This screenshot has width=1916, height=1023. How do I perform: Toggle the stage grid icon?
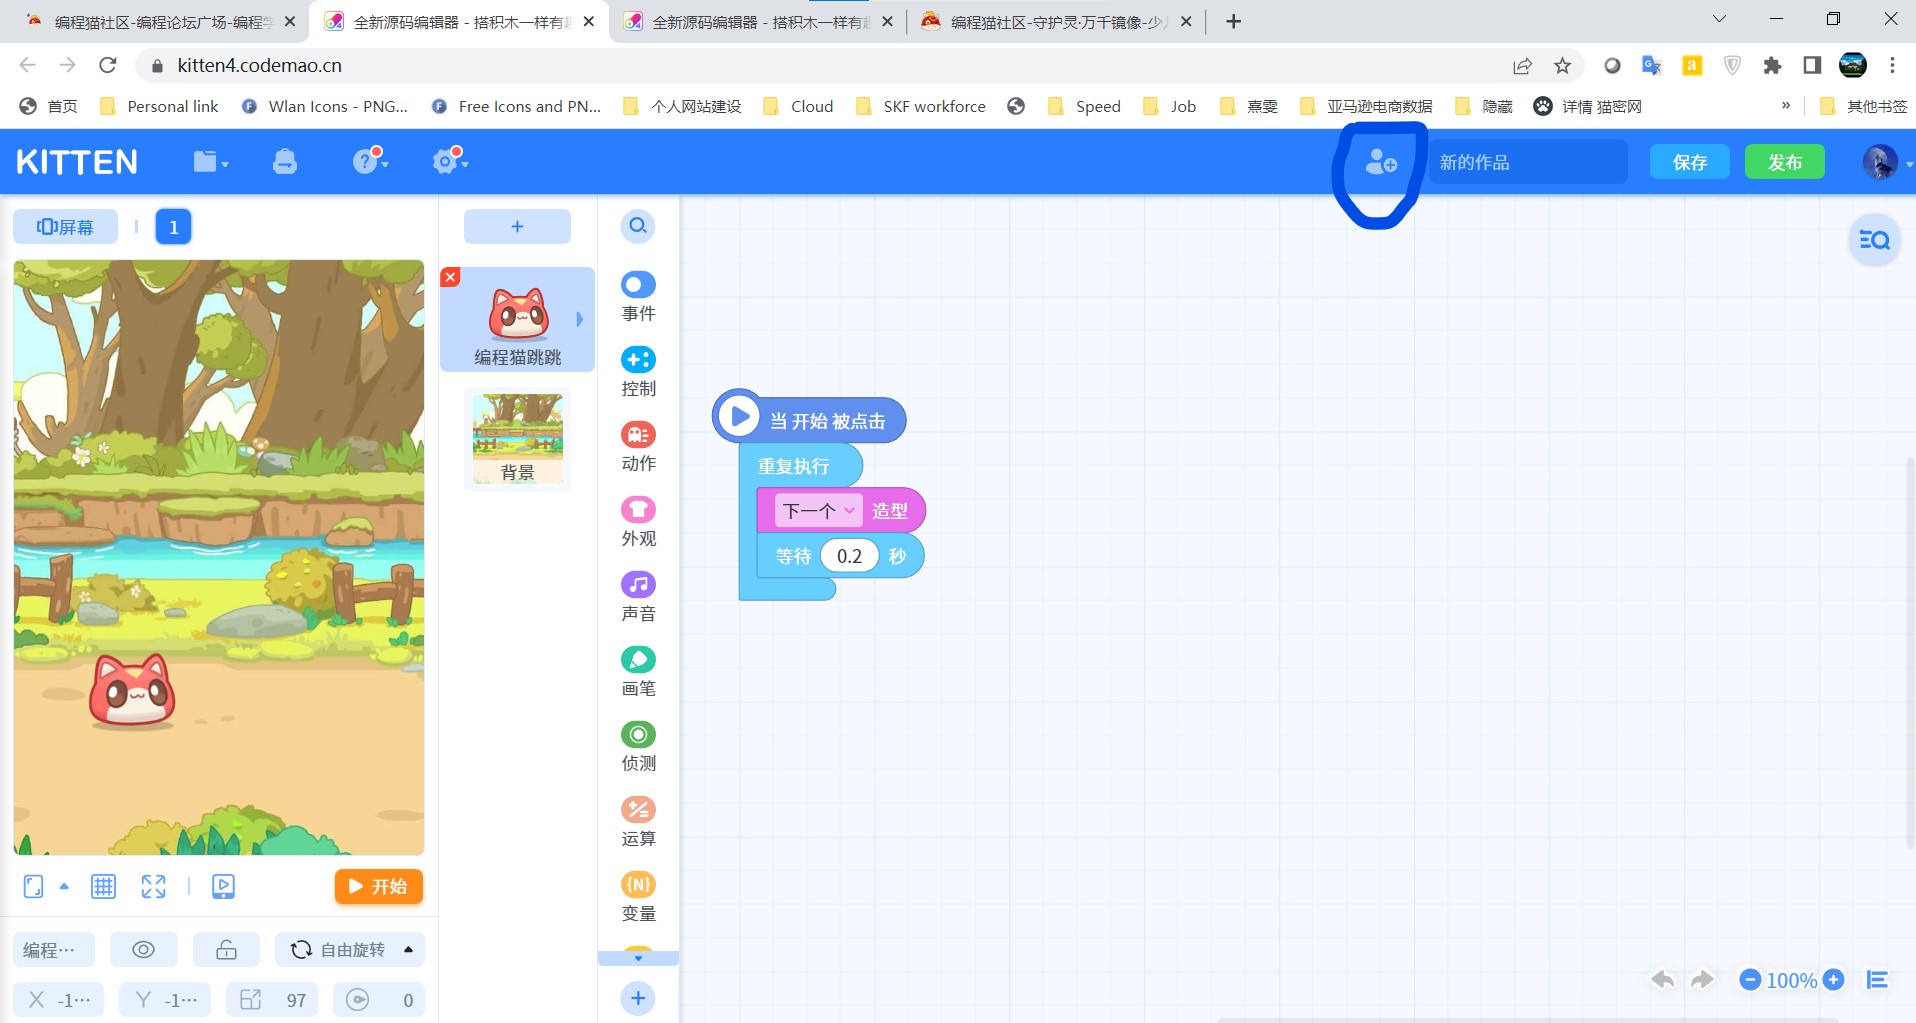pyautogui.click(x=103, y=886)
